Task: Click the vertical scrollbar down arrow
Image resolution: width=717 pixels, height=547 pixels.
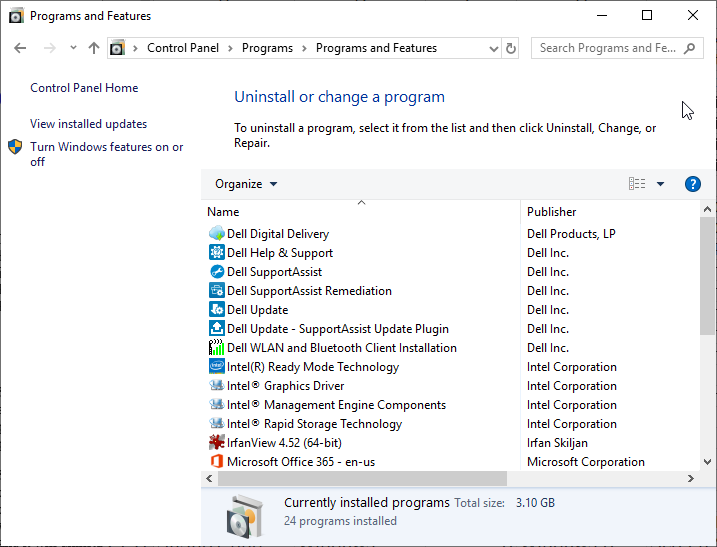Action: pyautogui.click(x=707, y=461)
